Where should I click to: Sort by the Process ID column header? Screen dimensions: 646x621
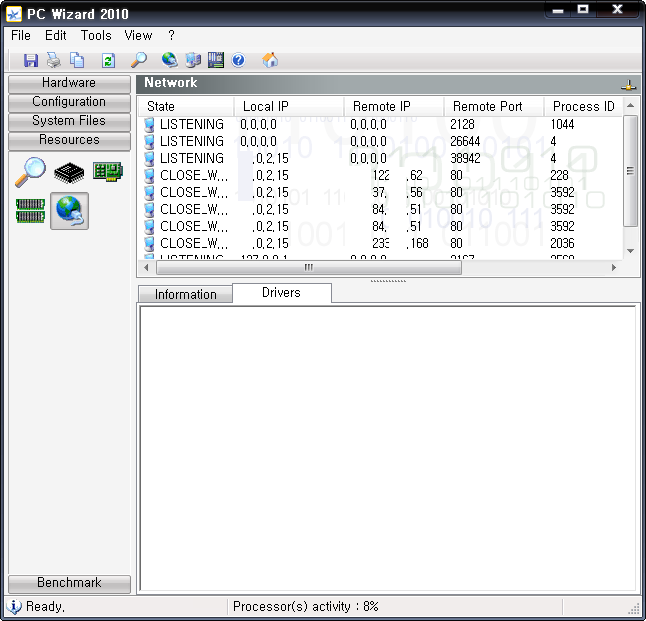pos(583,107)
